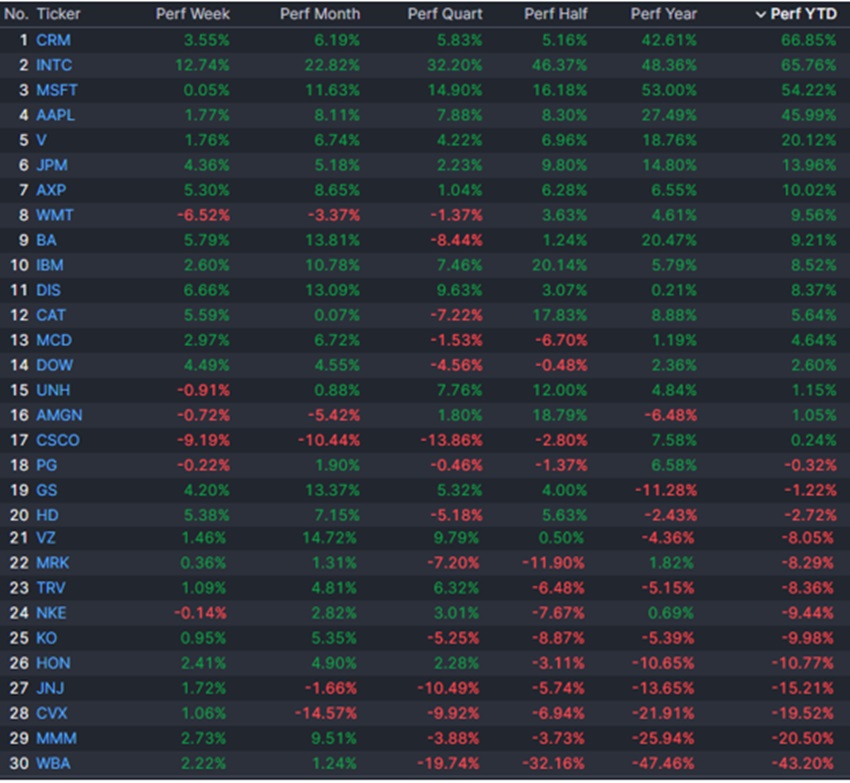The image size is (850, 783).
Task: Select AAPL's Perf Month value 8.11%
Action: click(x=337, y=115)
